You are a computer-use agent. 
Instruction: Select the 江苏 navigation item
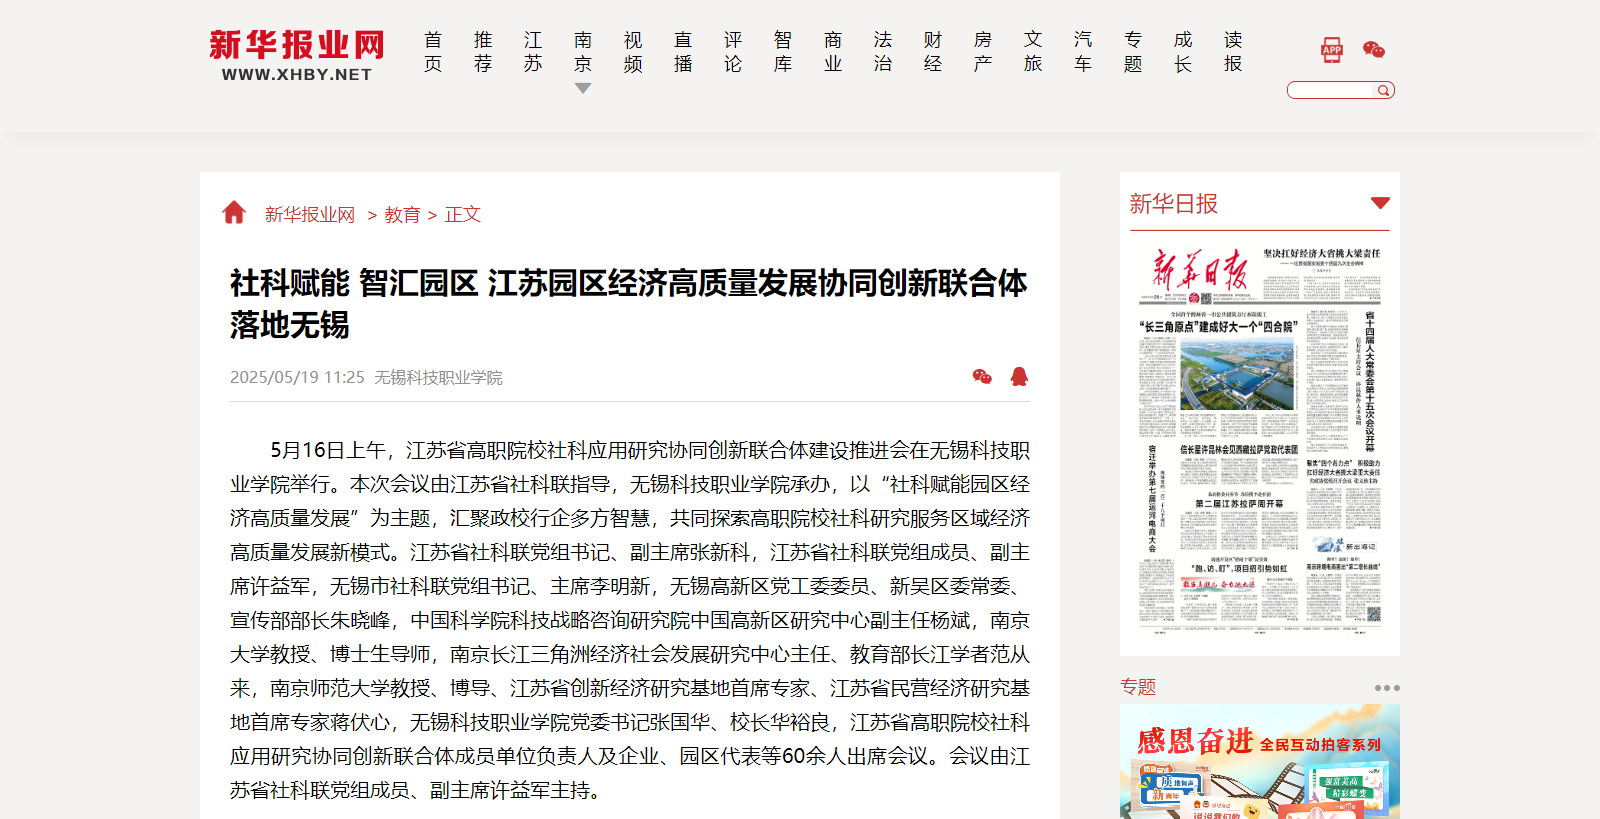pyautogui.click(x=533, y=52)
